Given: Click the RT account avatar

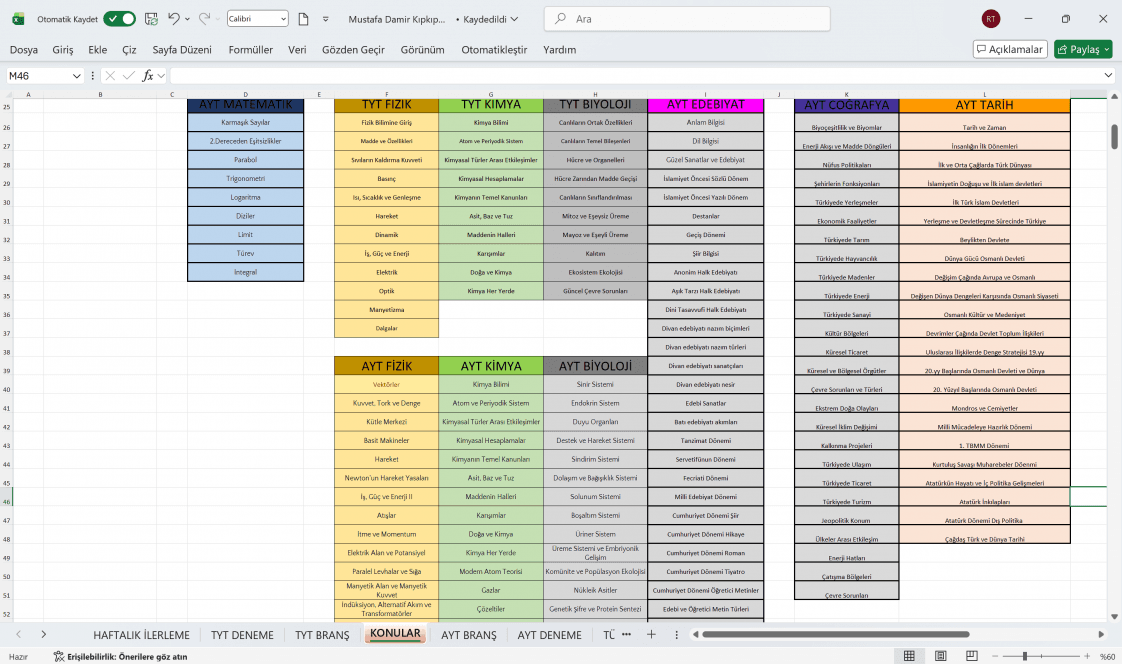Looking at the screenshot, I should point(990,19).
